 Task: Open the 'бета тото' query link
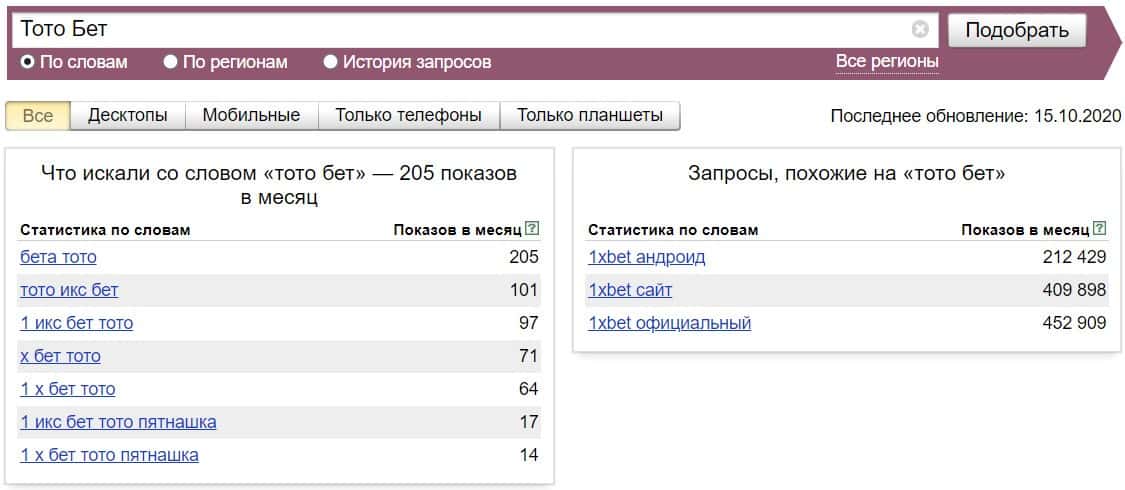[x=58, y=257]
